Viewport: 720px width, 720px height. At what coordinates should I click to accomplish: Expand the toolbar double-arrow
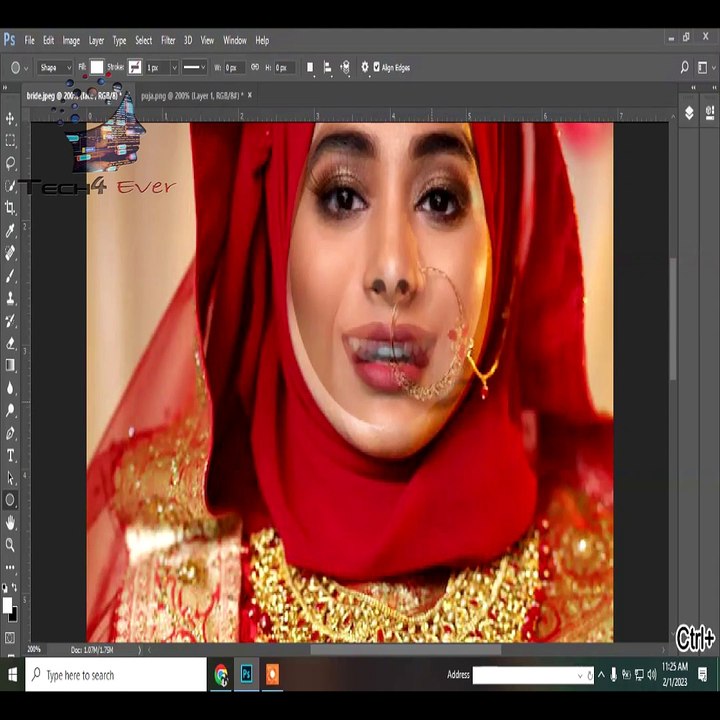click(x=5, y=87)
